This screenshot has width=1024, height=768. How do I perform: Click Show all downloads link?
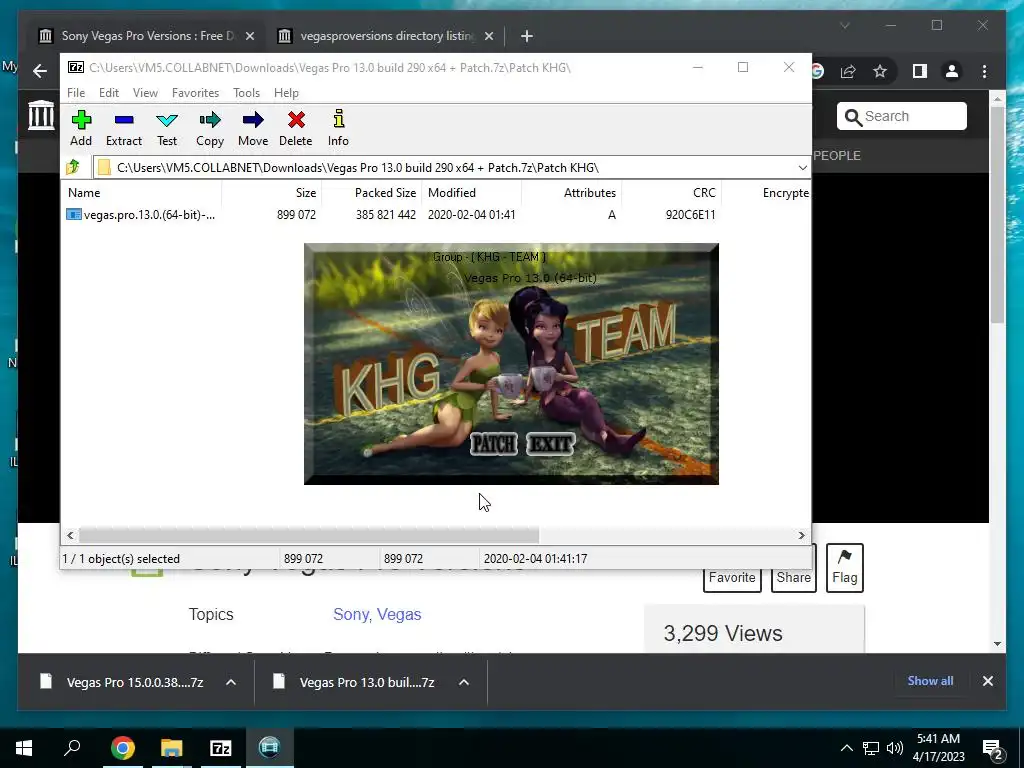coord(930,680)
